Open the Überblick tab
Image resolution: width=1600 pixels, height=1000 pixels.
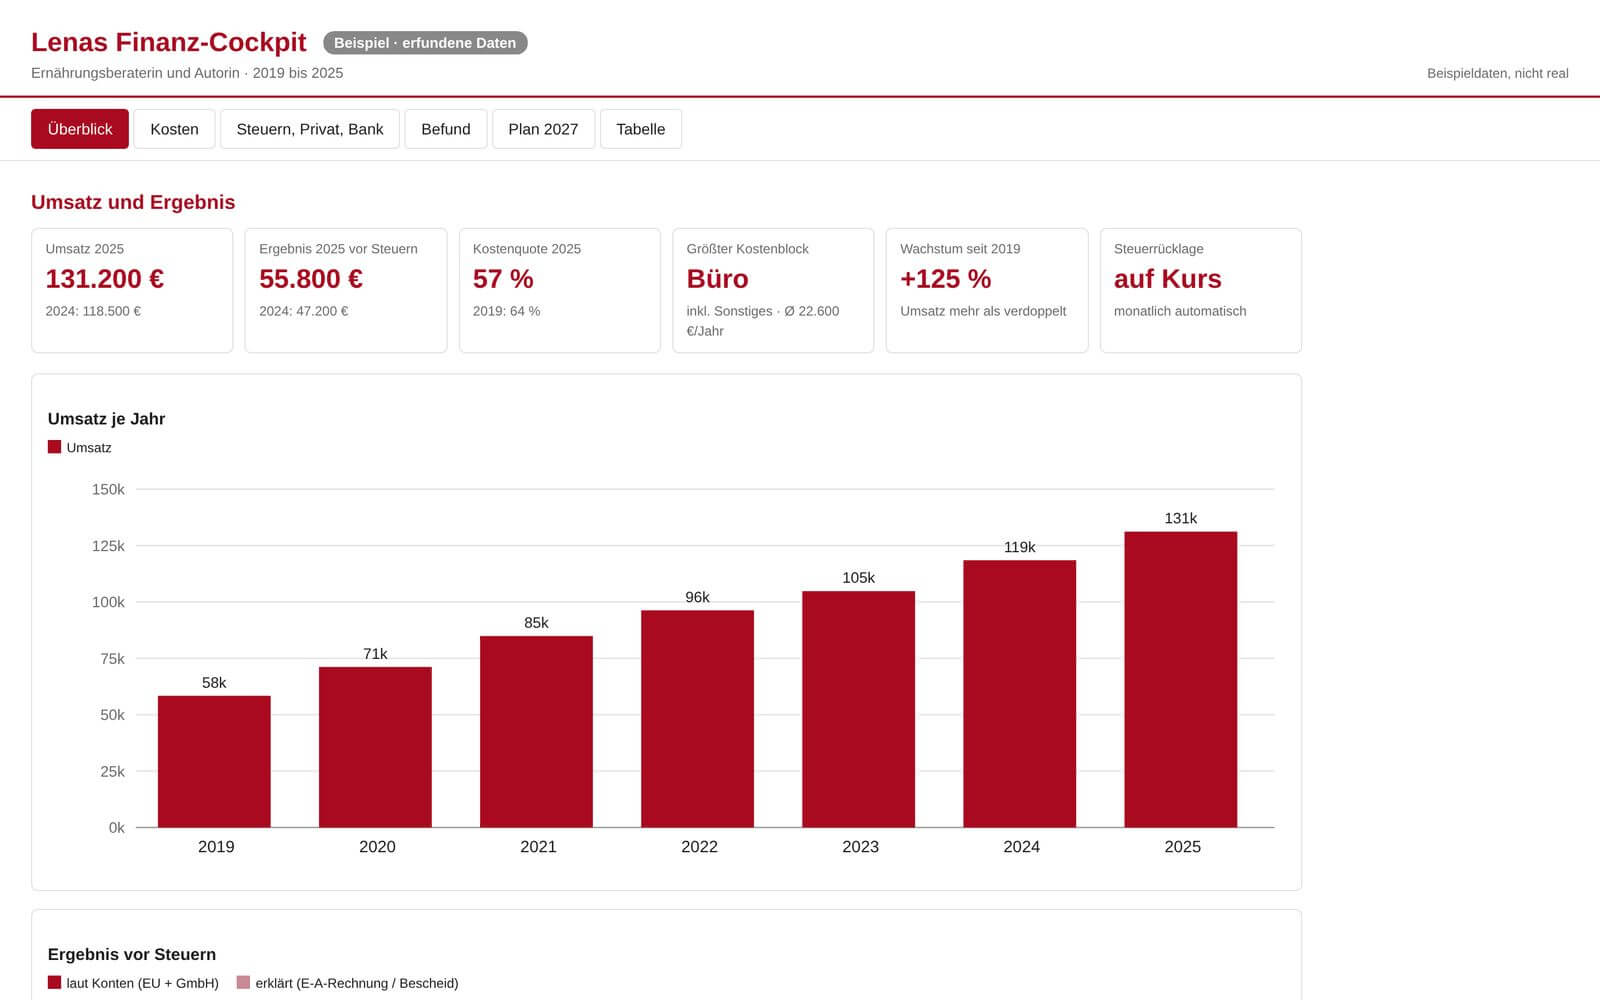tap(80, 129)
